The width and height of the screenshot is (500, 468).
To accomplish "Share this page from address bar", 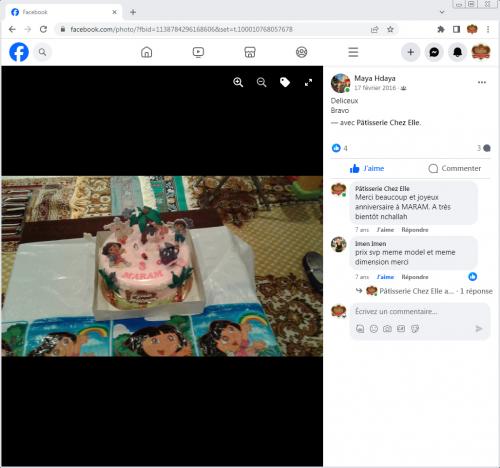I will tap(375, 29).
